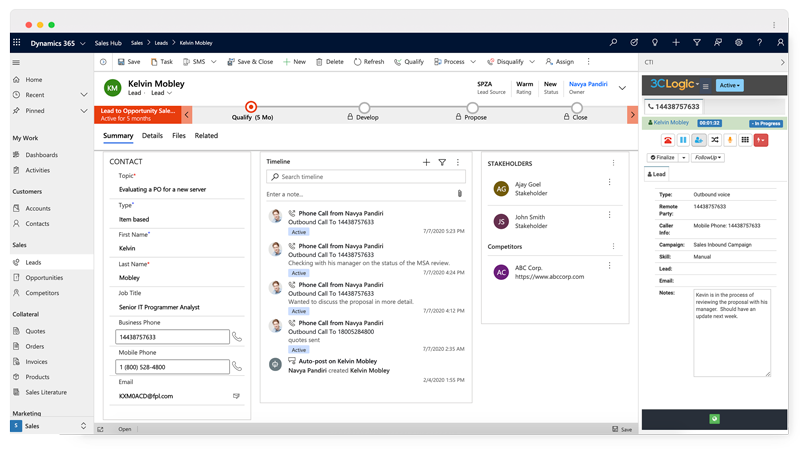Image resolution: width=800 pixels, height=449 pixels.
Task: Open more options for ABC Corp. competitor
Action: pyautogui.click(x=609, y=266)
